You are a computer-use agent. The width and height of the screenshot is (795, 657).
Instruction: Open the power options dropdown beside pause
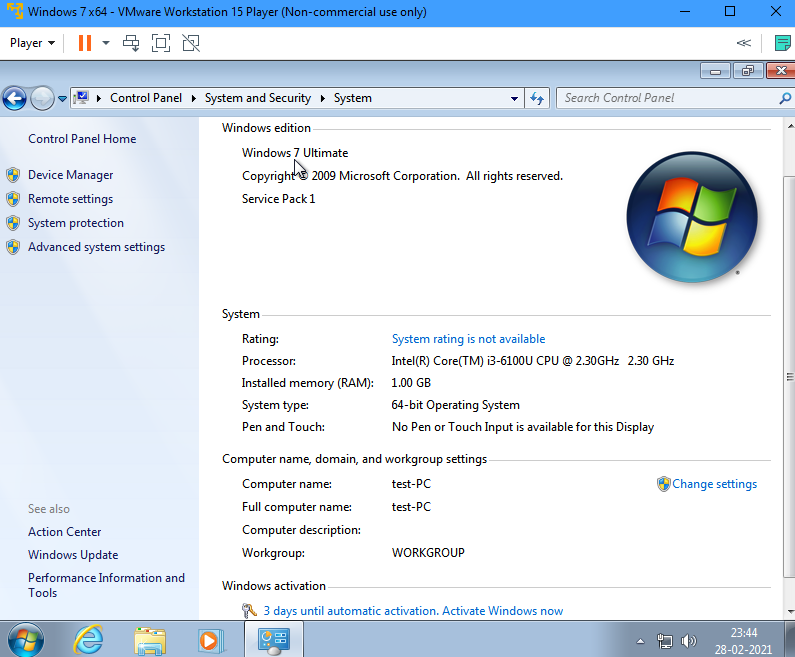pos(106,43)
